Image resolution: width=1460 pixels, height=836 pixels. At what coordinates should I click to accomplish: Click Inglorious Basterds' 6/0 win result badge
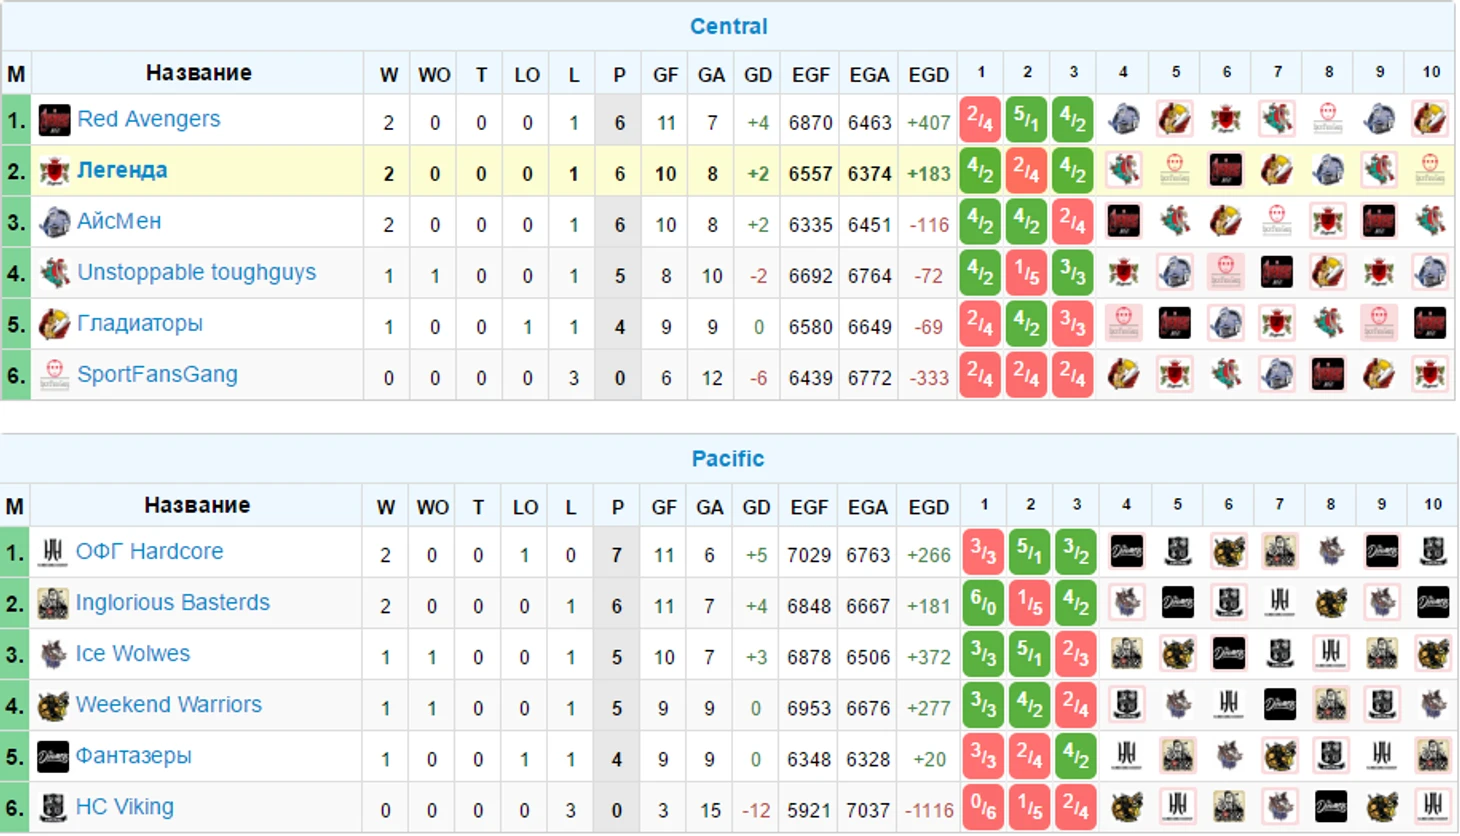(983, 603)
